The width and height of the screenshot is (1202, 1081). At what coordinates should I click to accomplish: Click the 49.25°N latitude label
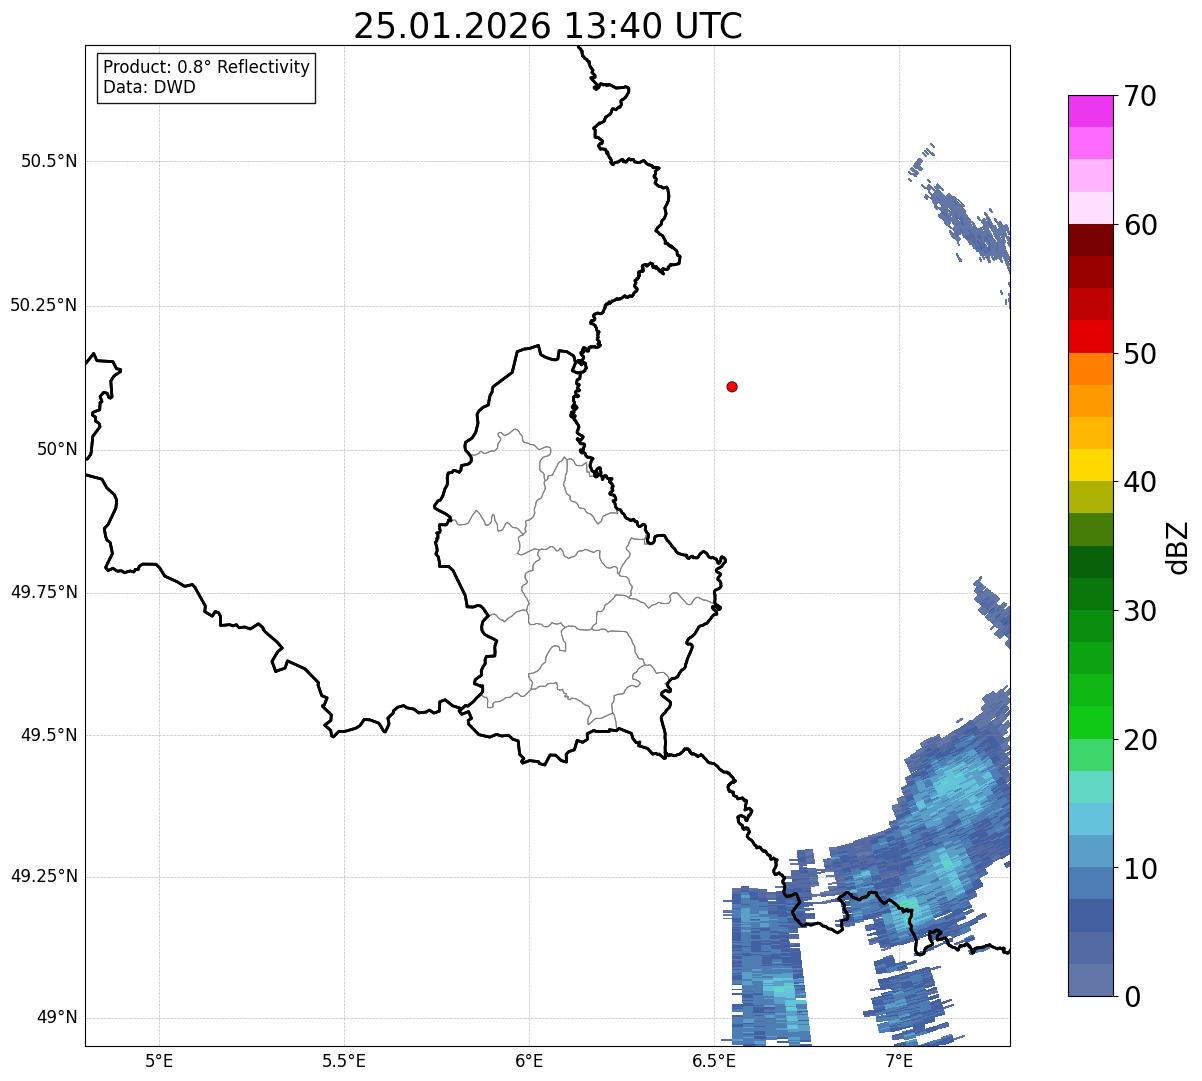pyautogui.click(x=44, y=877)
